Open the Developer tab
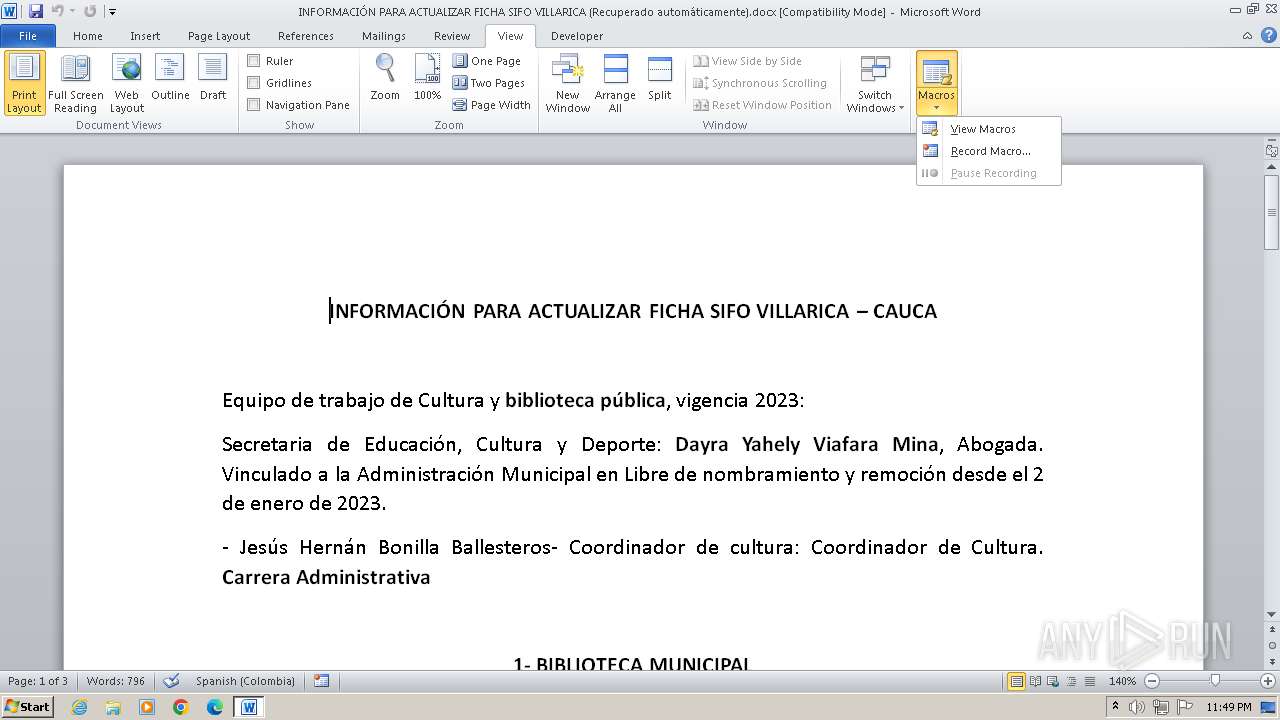This screenshot has width=1280, height=720. [577, 36]
